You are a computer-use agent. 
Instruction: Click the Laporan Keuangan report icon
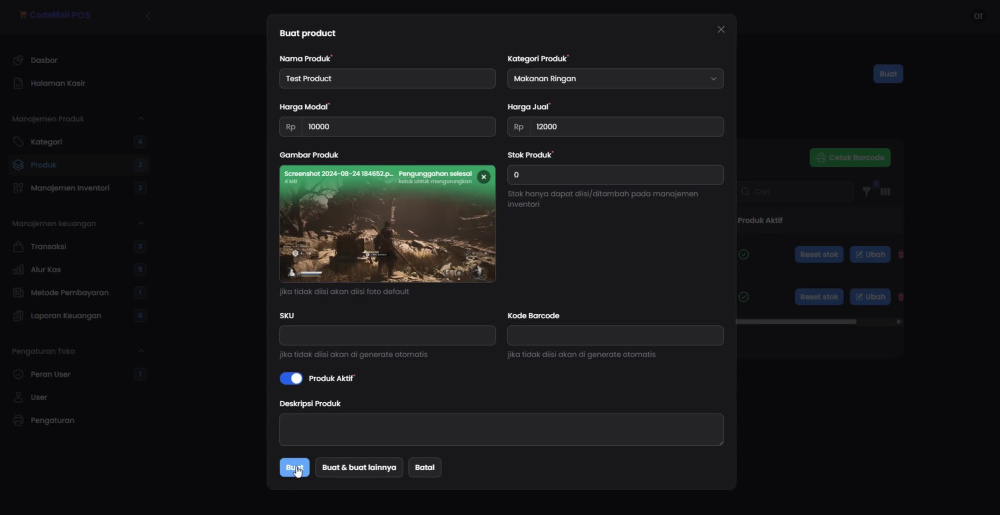[18, 315]
